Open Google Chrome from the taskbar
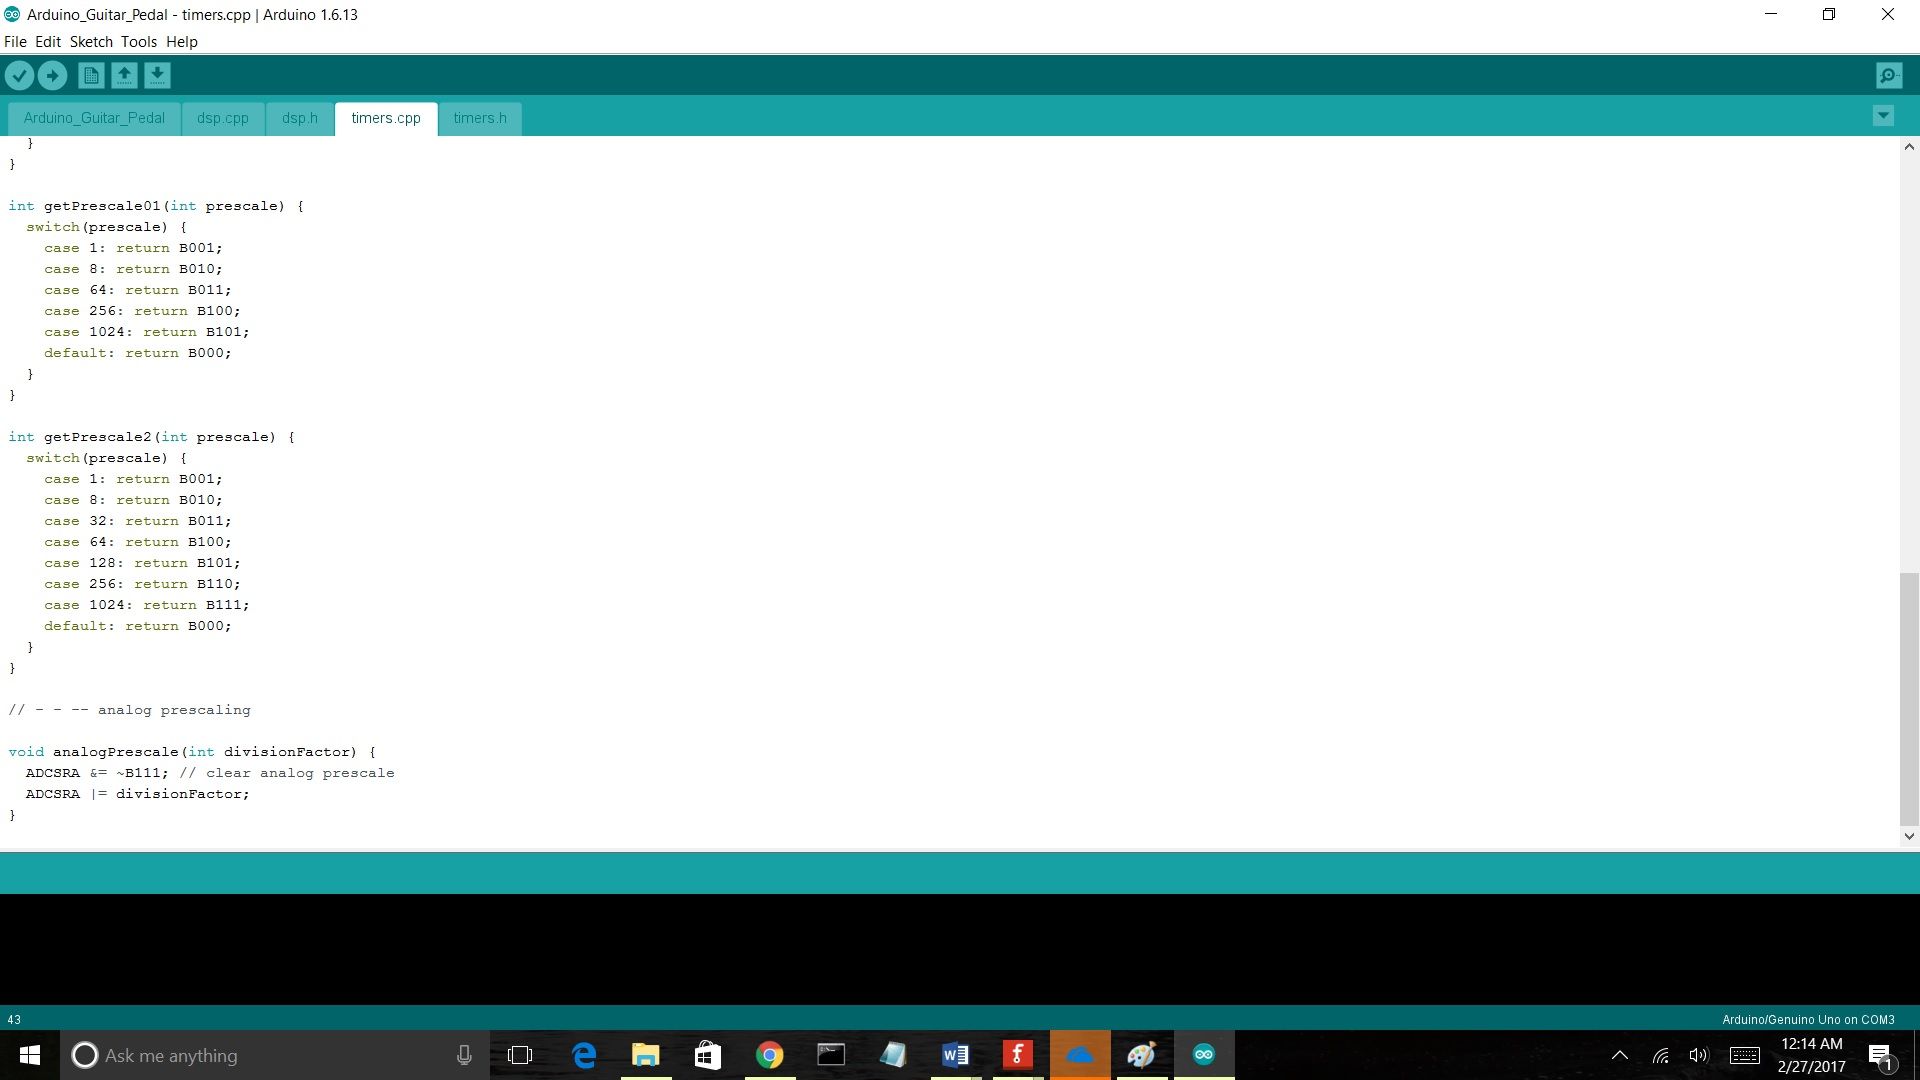 pyautogui.click(x=769, y=1055)
